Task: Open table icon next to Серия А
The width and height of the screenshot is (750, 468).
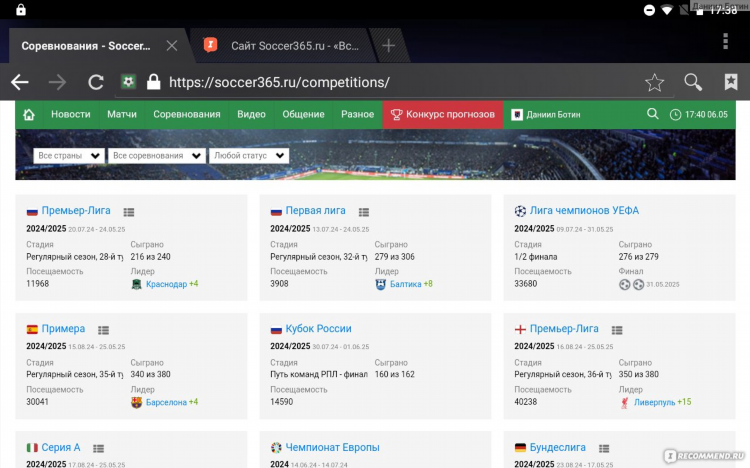Action: pyautogui.click(x=99, y=448)
